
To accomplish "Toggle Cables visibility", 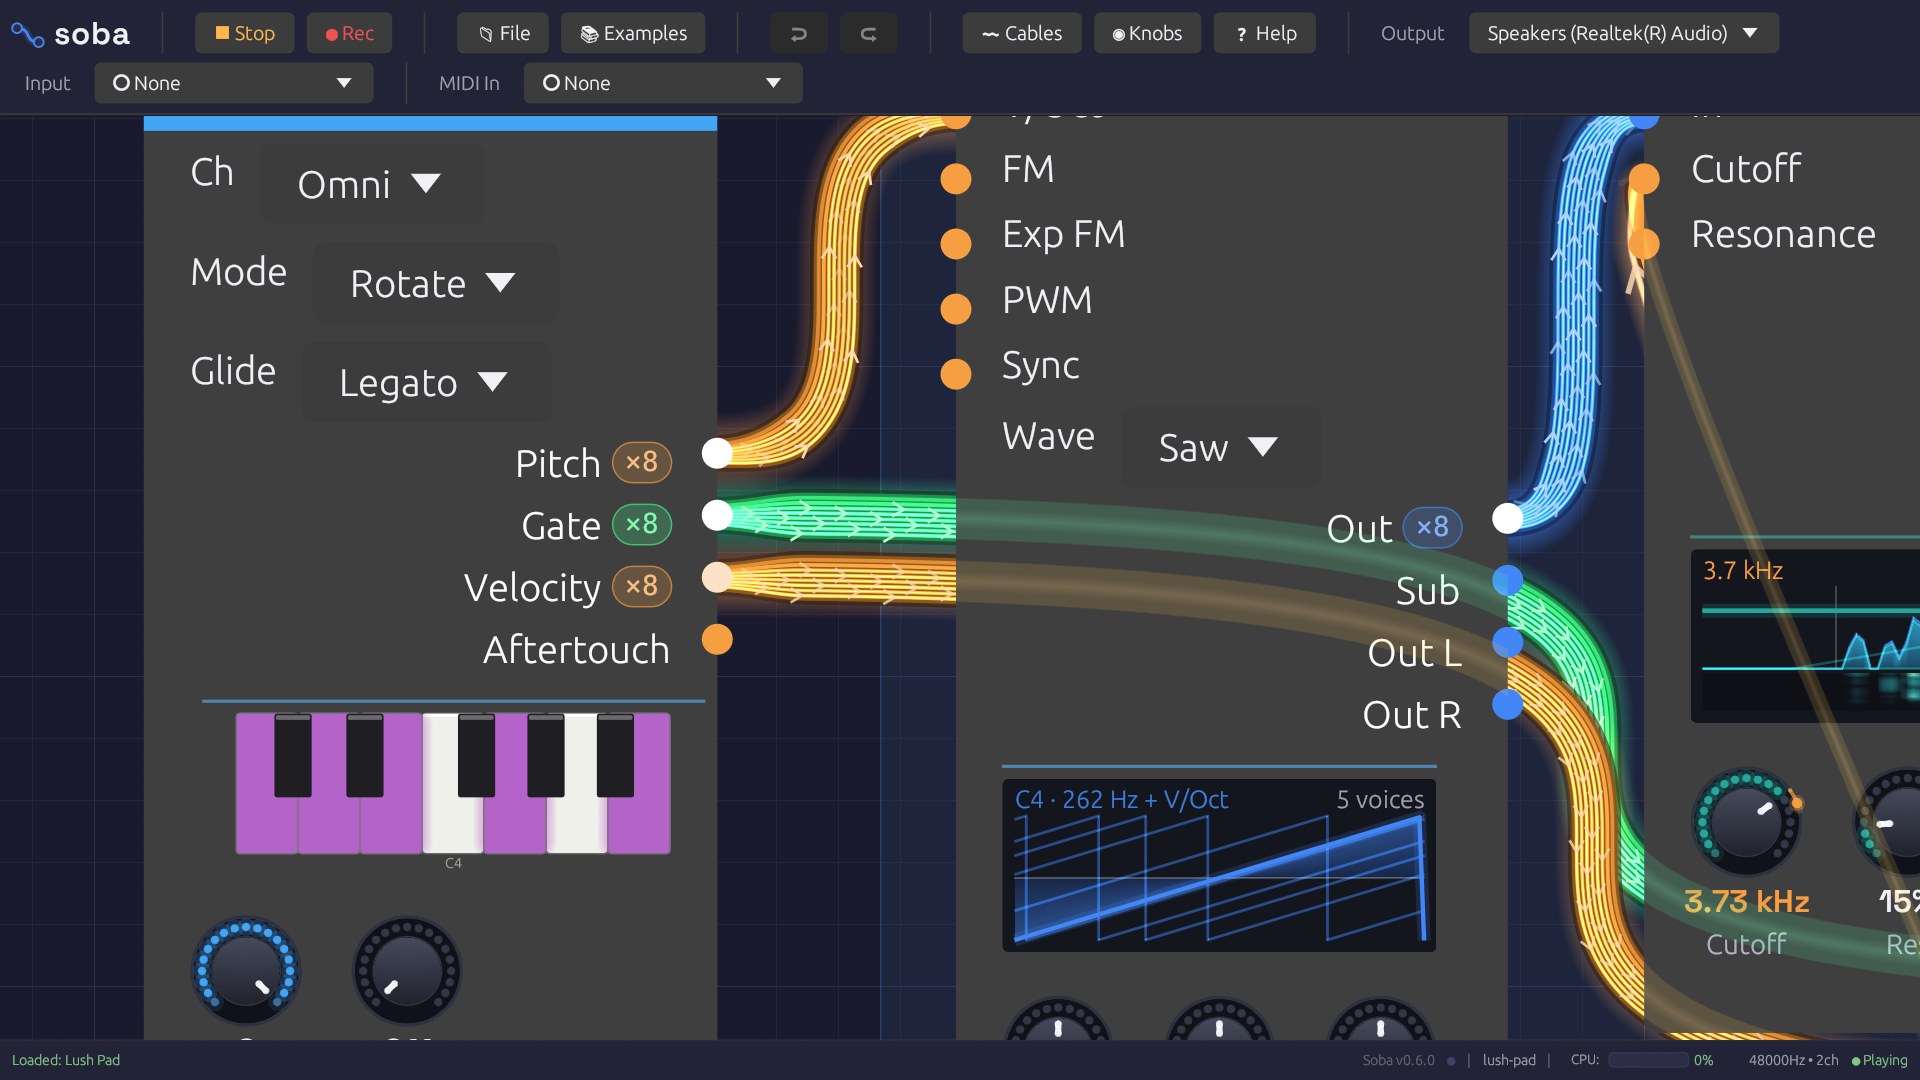I will (1022, 33).
